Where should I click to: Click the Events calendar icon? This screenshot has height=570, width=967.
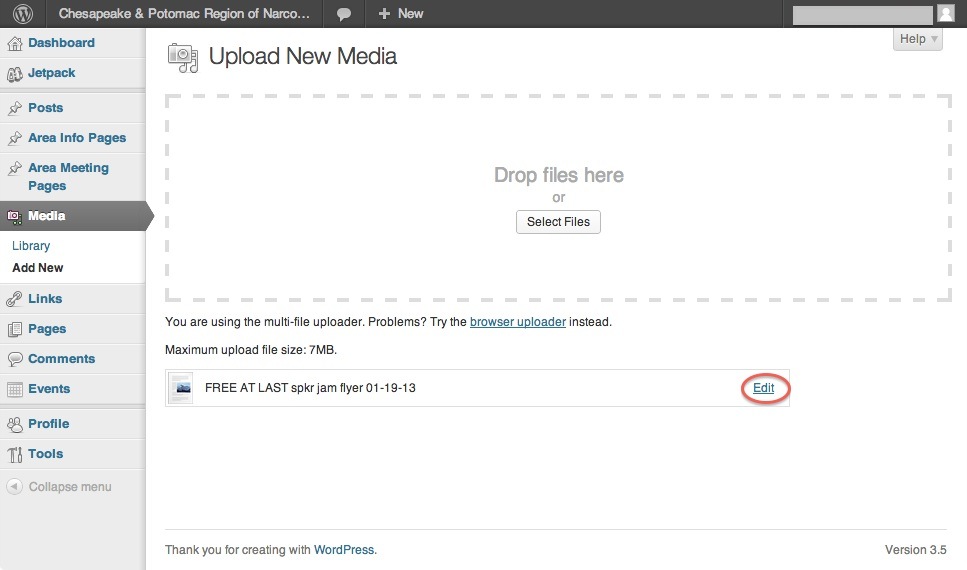coord(15,389)
